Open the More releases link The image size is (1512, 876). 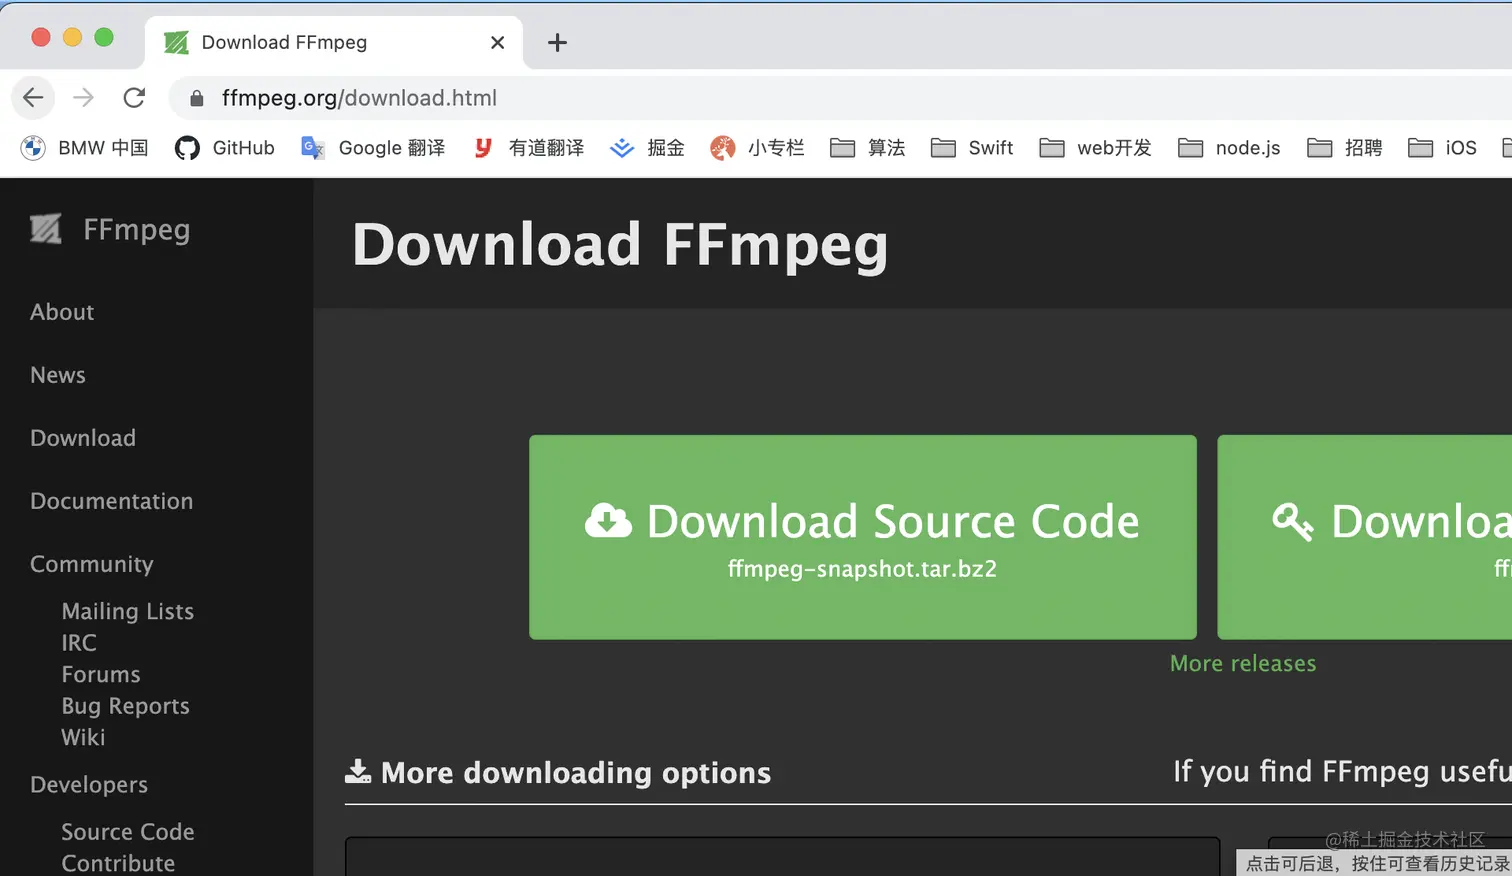point(1243,664)
